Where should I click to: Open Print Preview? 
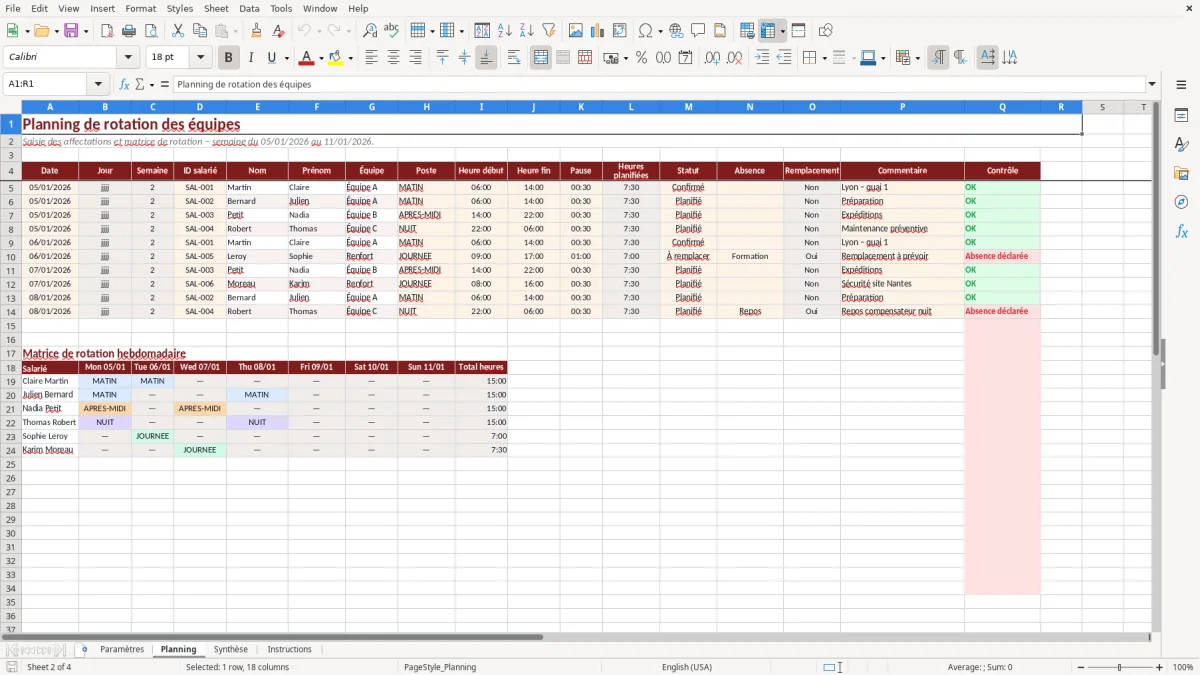click(151, 31)
